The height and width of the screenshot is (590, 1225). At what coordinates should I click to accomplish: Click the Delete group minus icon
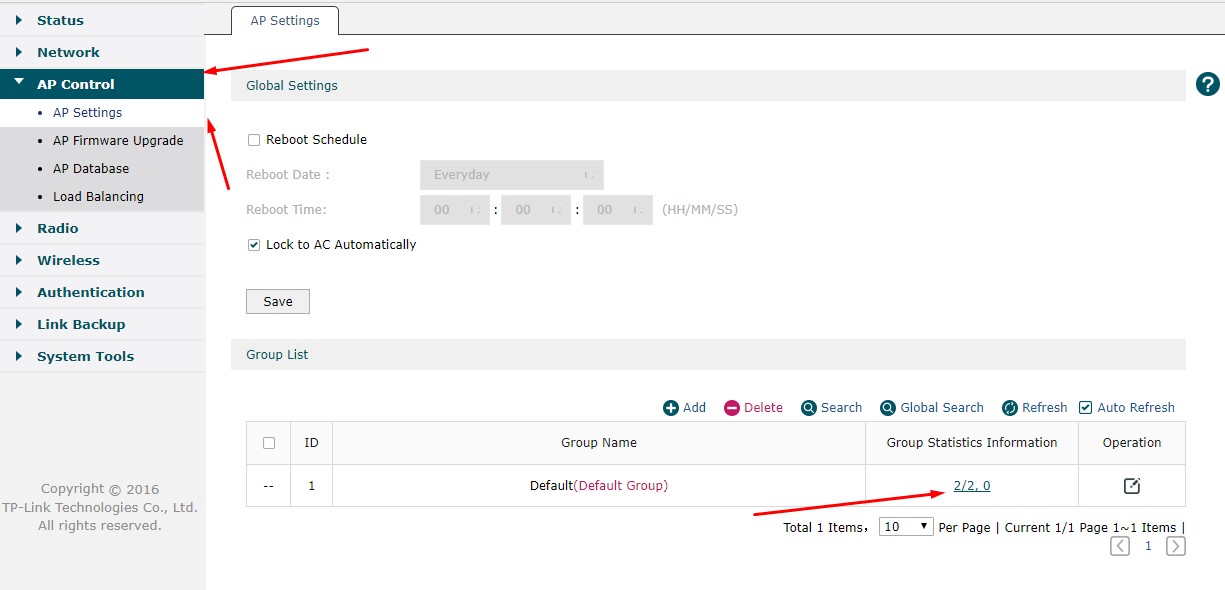732,408
